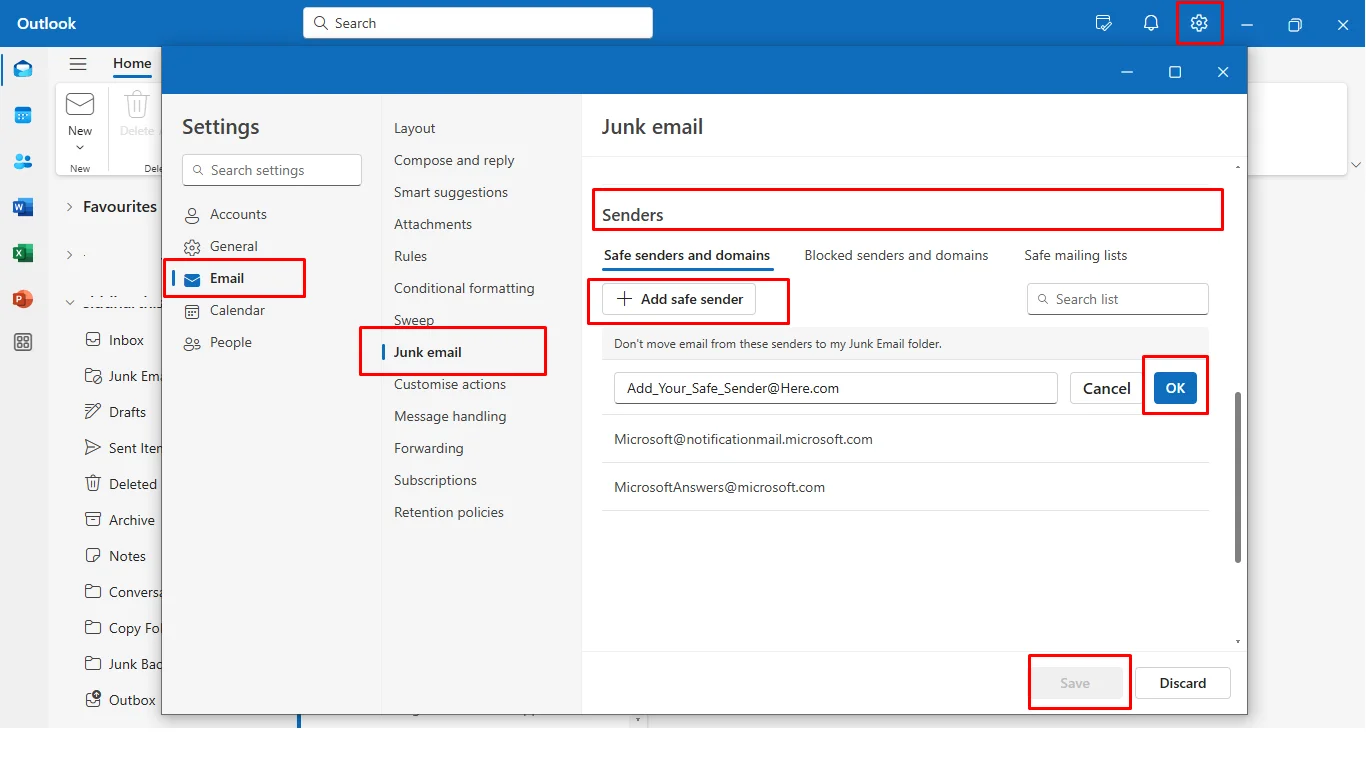
Task: Focus the safe sender email input field
Action: click(836, 388)
